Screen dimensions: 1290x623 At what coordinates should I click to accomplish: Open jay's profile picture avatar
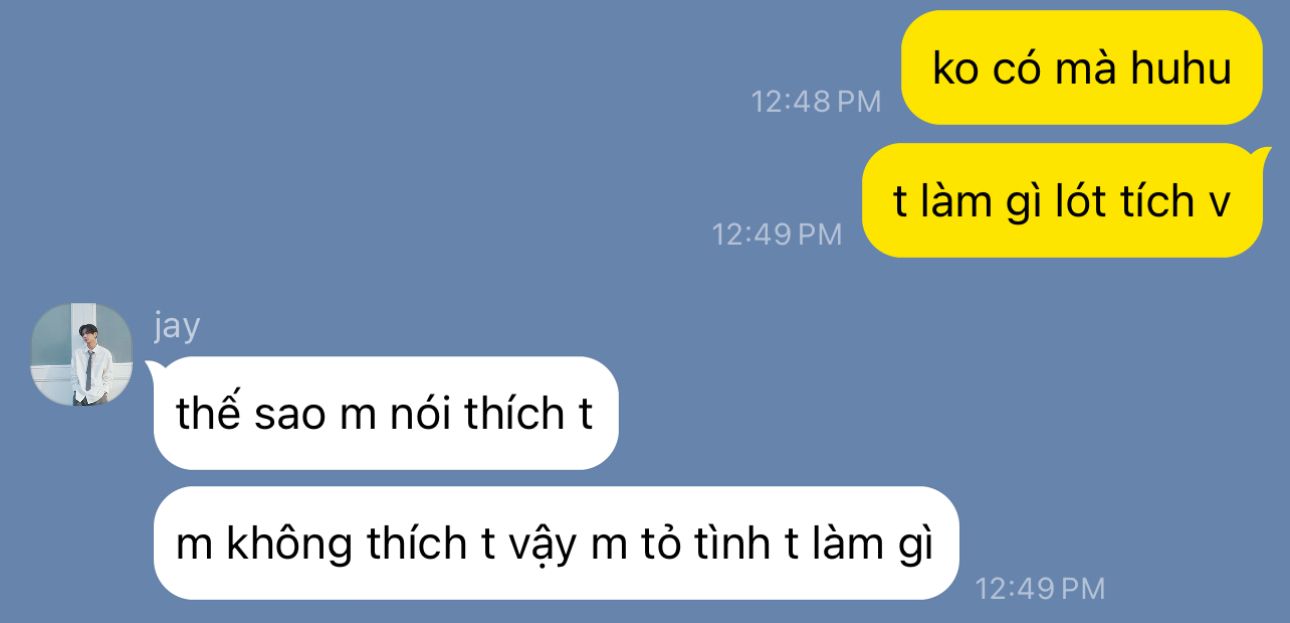pos(82,353)
